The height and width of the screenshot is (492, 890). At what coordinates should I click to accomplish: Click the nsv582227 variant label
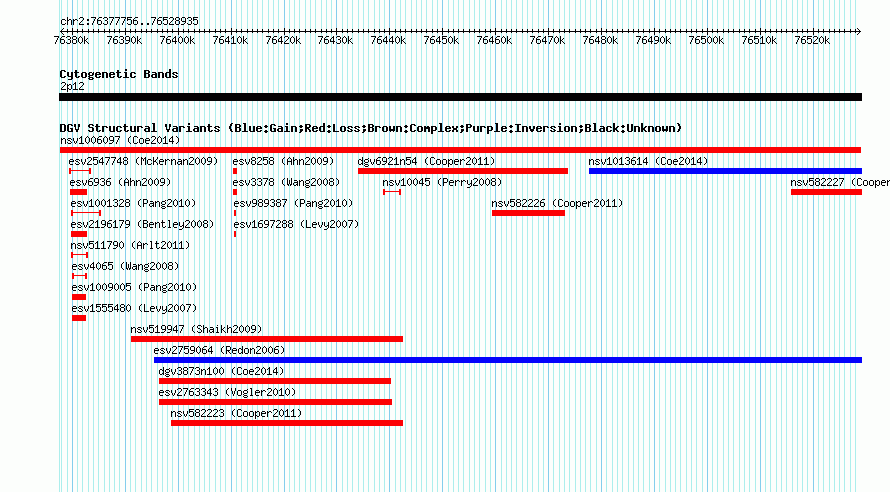tap(840, 182)
